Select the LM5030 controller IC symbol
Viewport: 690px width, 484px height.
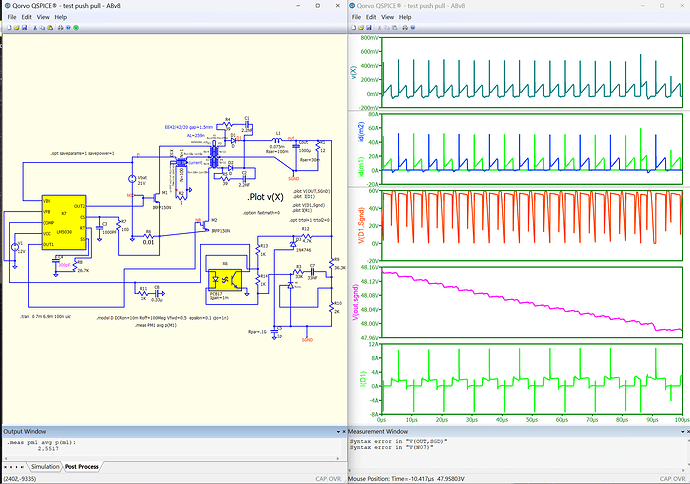pyautogui.click(x=64, y=223)
